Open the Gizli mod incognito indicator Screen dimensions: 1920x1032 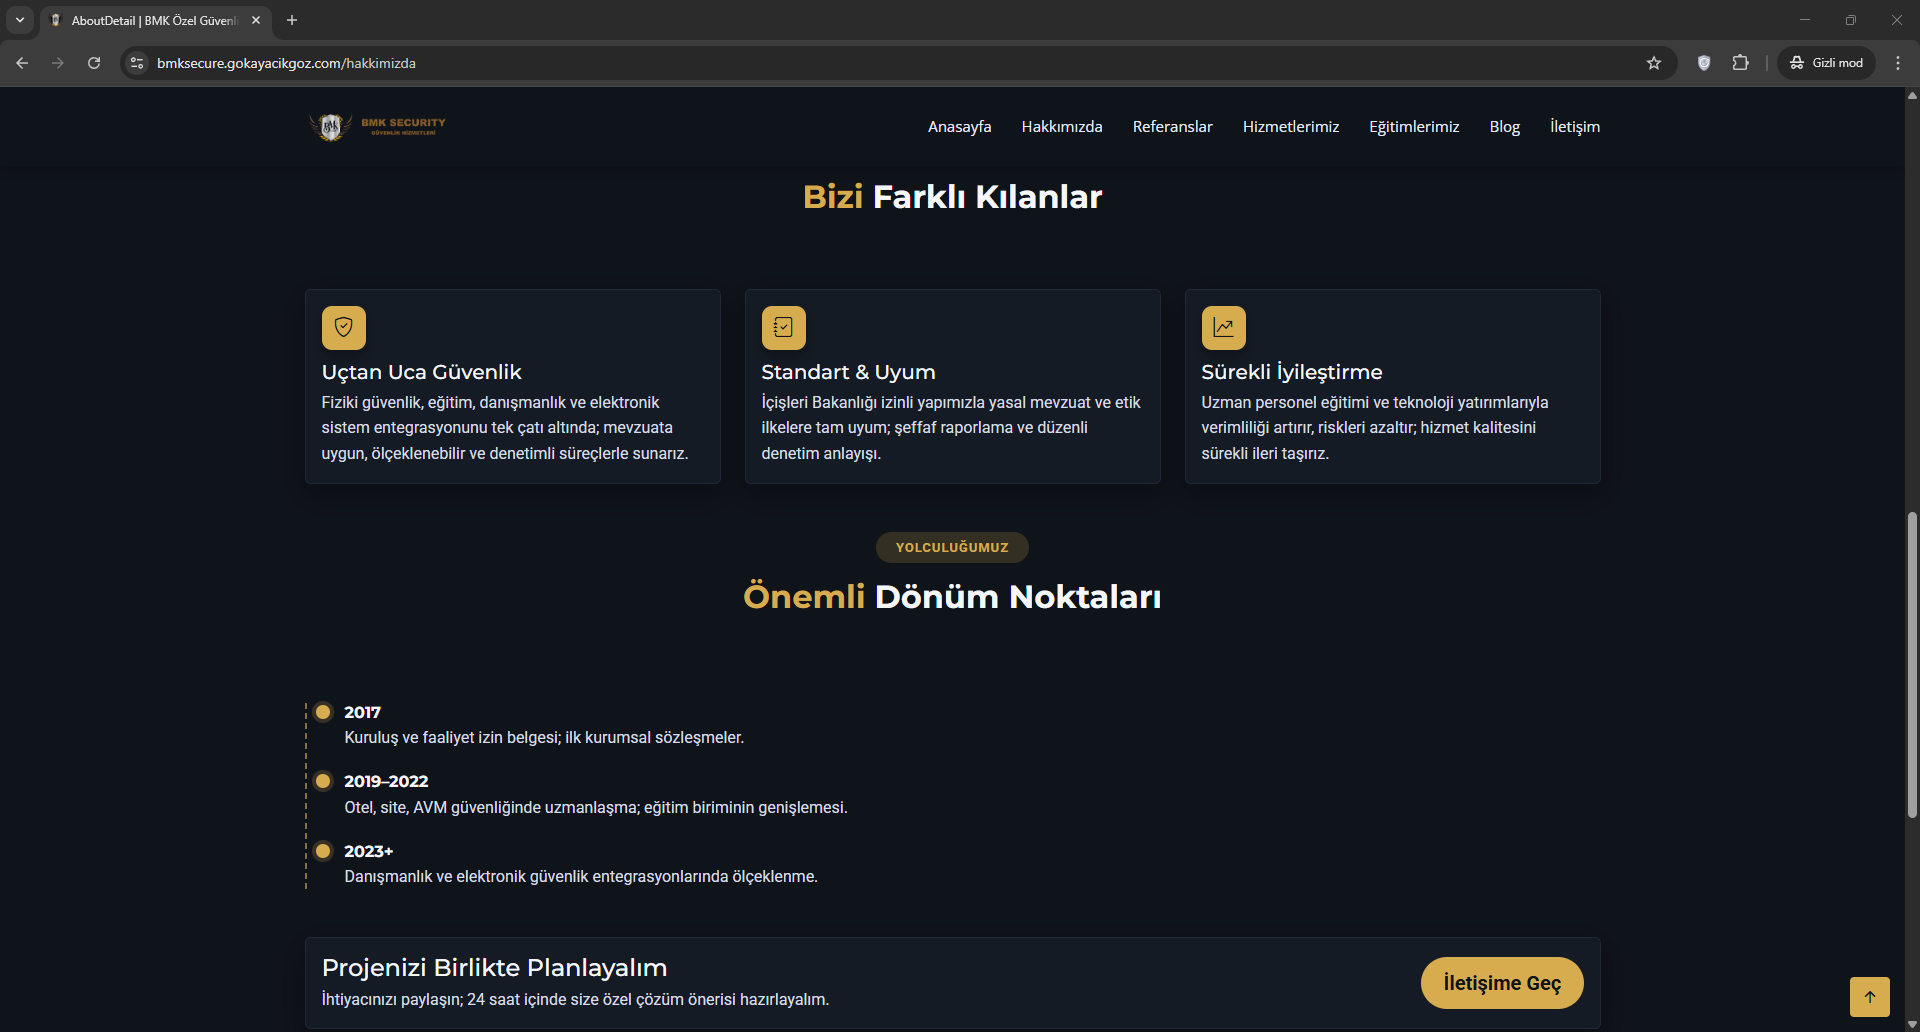[1826, 63]
